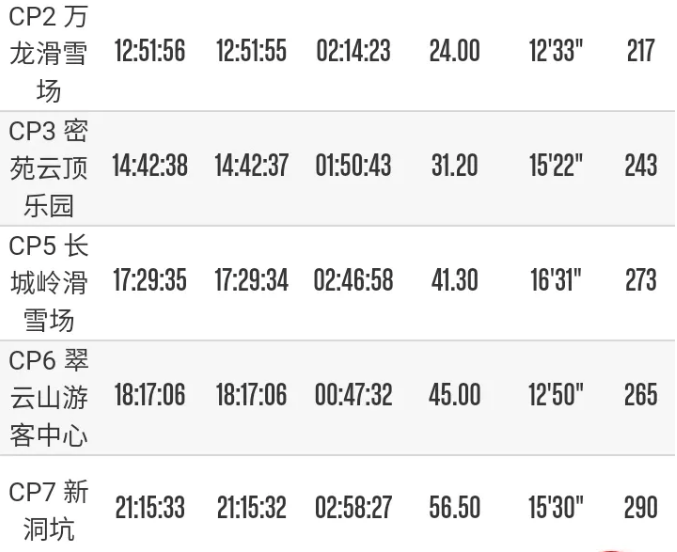Click the CP3 密苑云顶乐园 checkpoint name
Viewport: 677px width, 552px height.
coord(49,166)
